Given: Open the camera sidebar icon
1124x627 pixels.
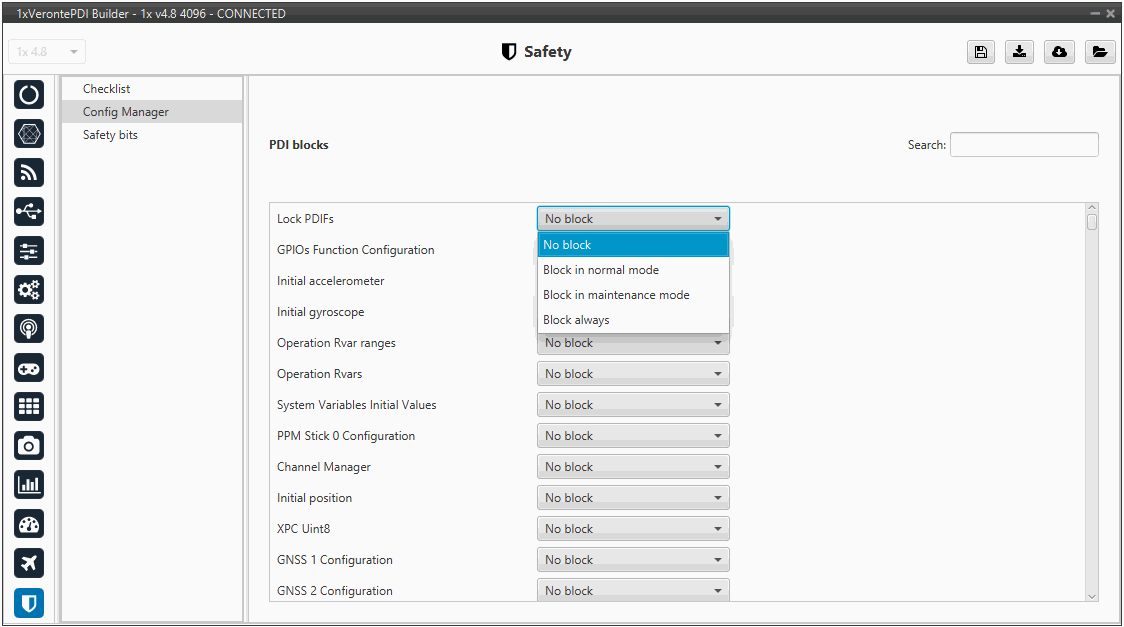Looking at the screenshot, I should [x=29, y=445].
